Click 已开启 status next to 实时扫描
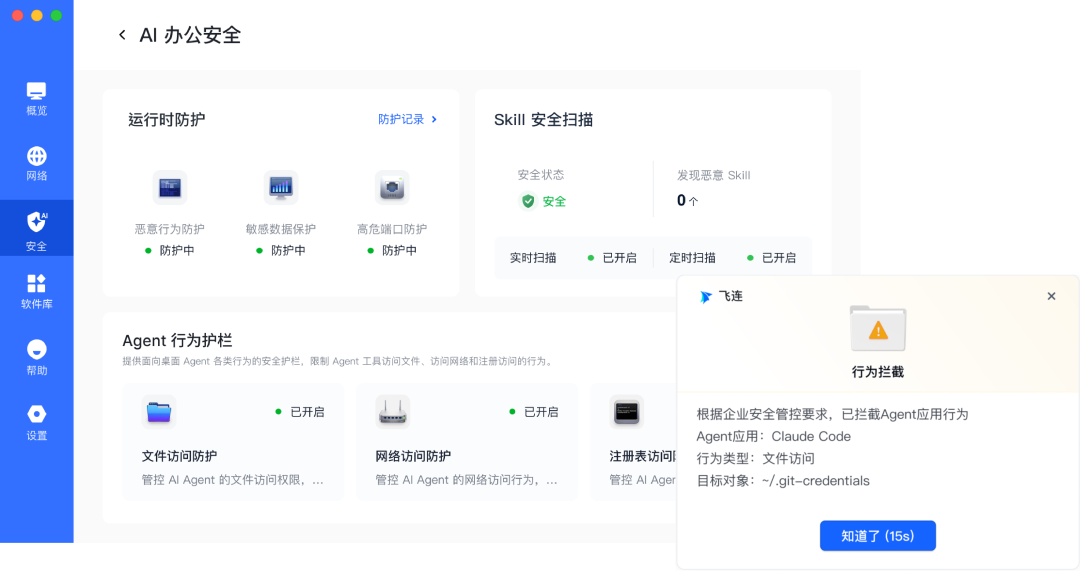Screen dimensions: 1080x571 pos(612,258)
